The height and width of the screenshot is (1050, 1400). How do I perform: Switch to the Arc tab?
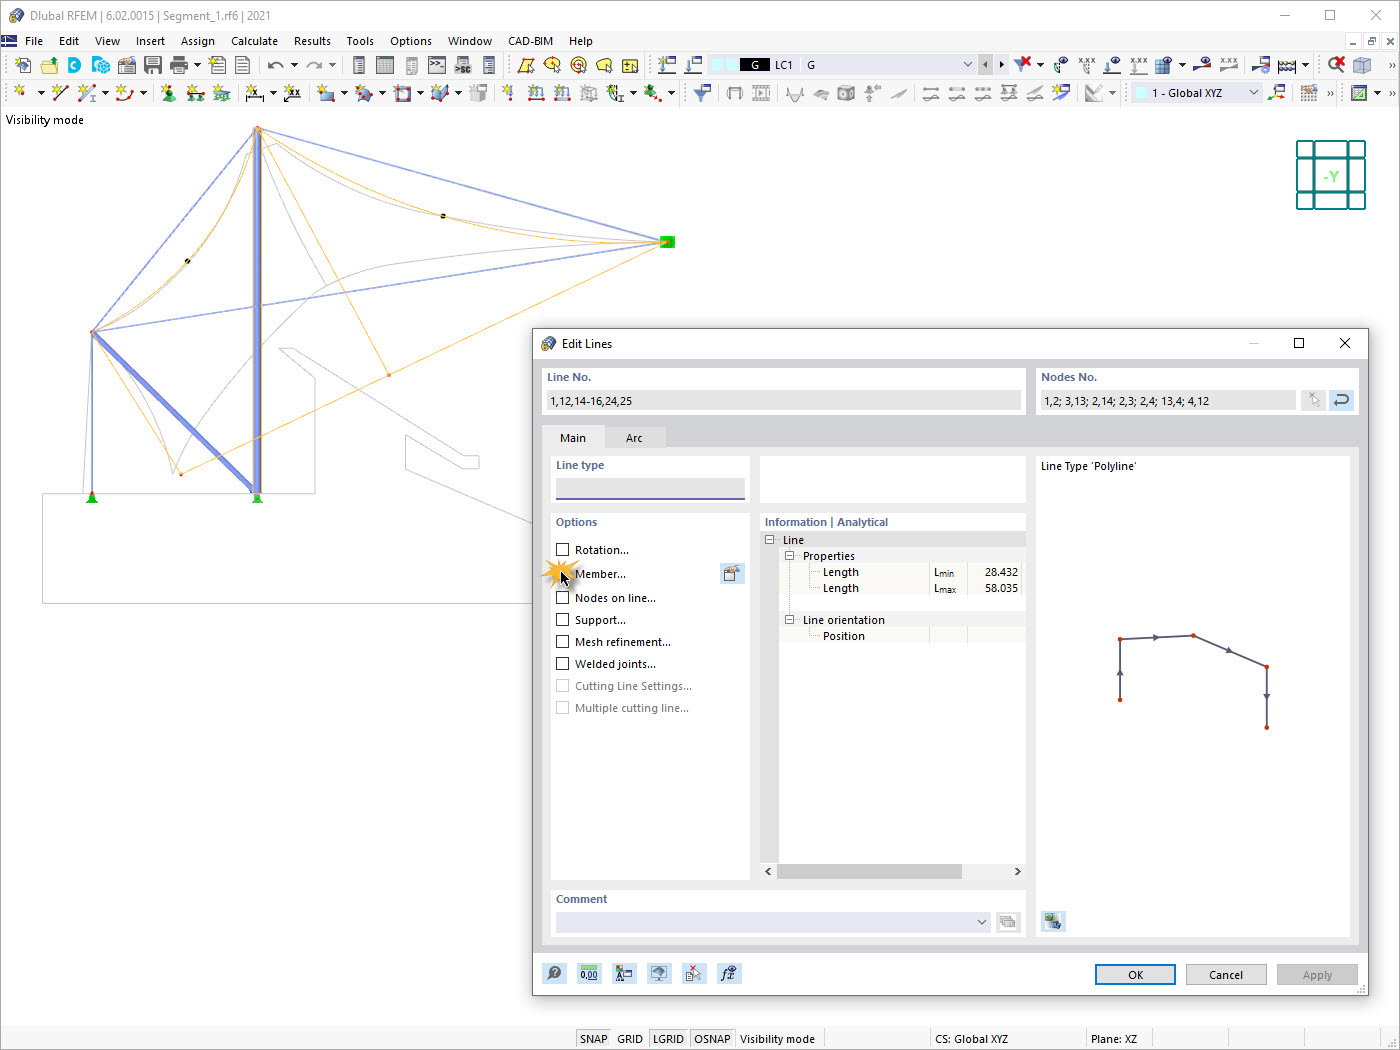[x=634, y=437]
